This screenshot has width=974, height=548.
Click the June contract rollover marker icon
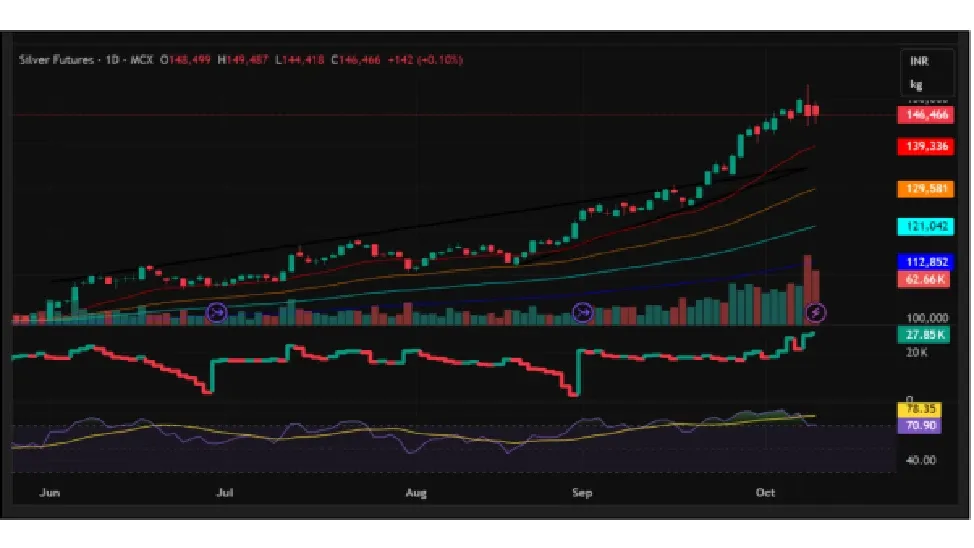pos(217,313)
